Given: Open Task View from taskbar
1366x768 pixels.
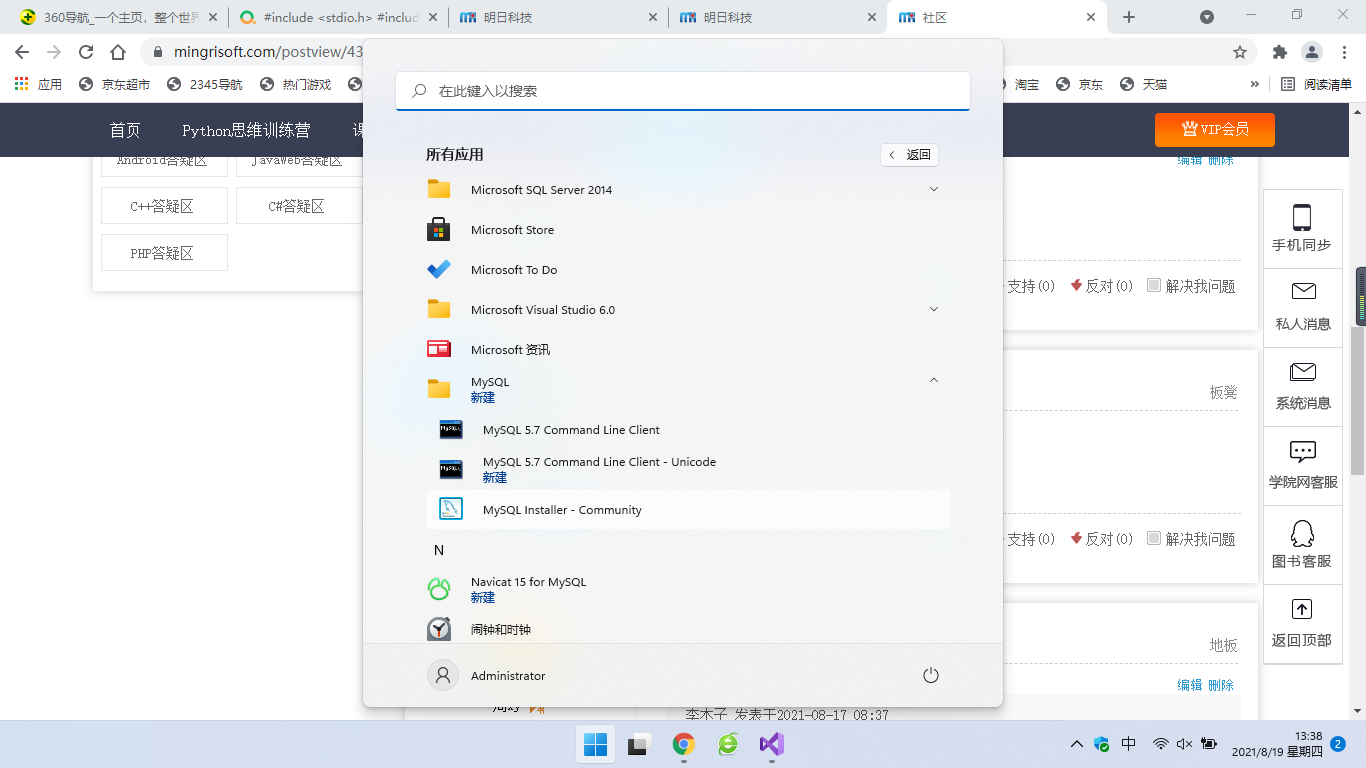Looking at the screenshot, I should (x=639, y=745).
